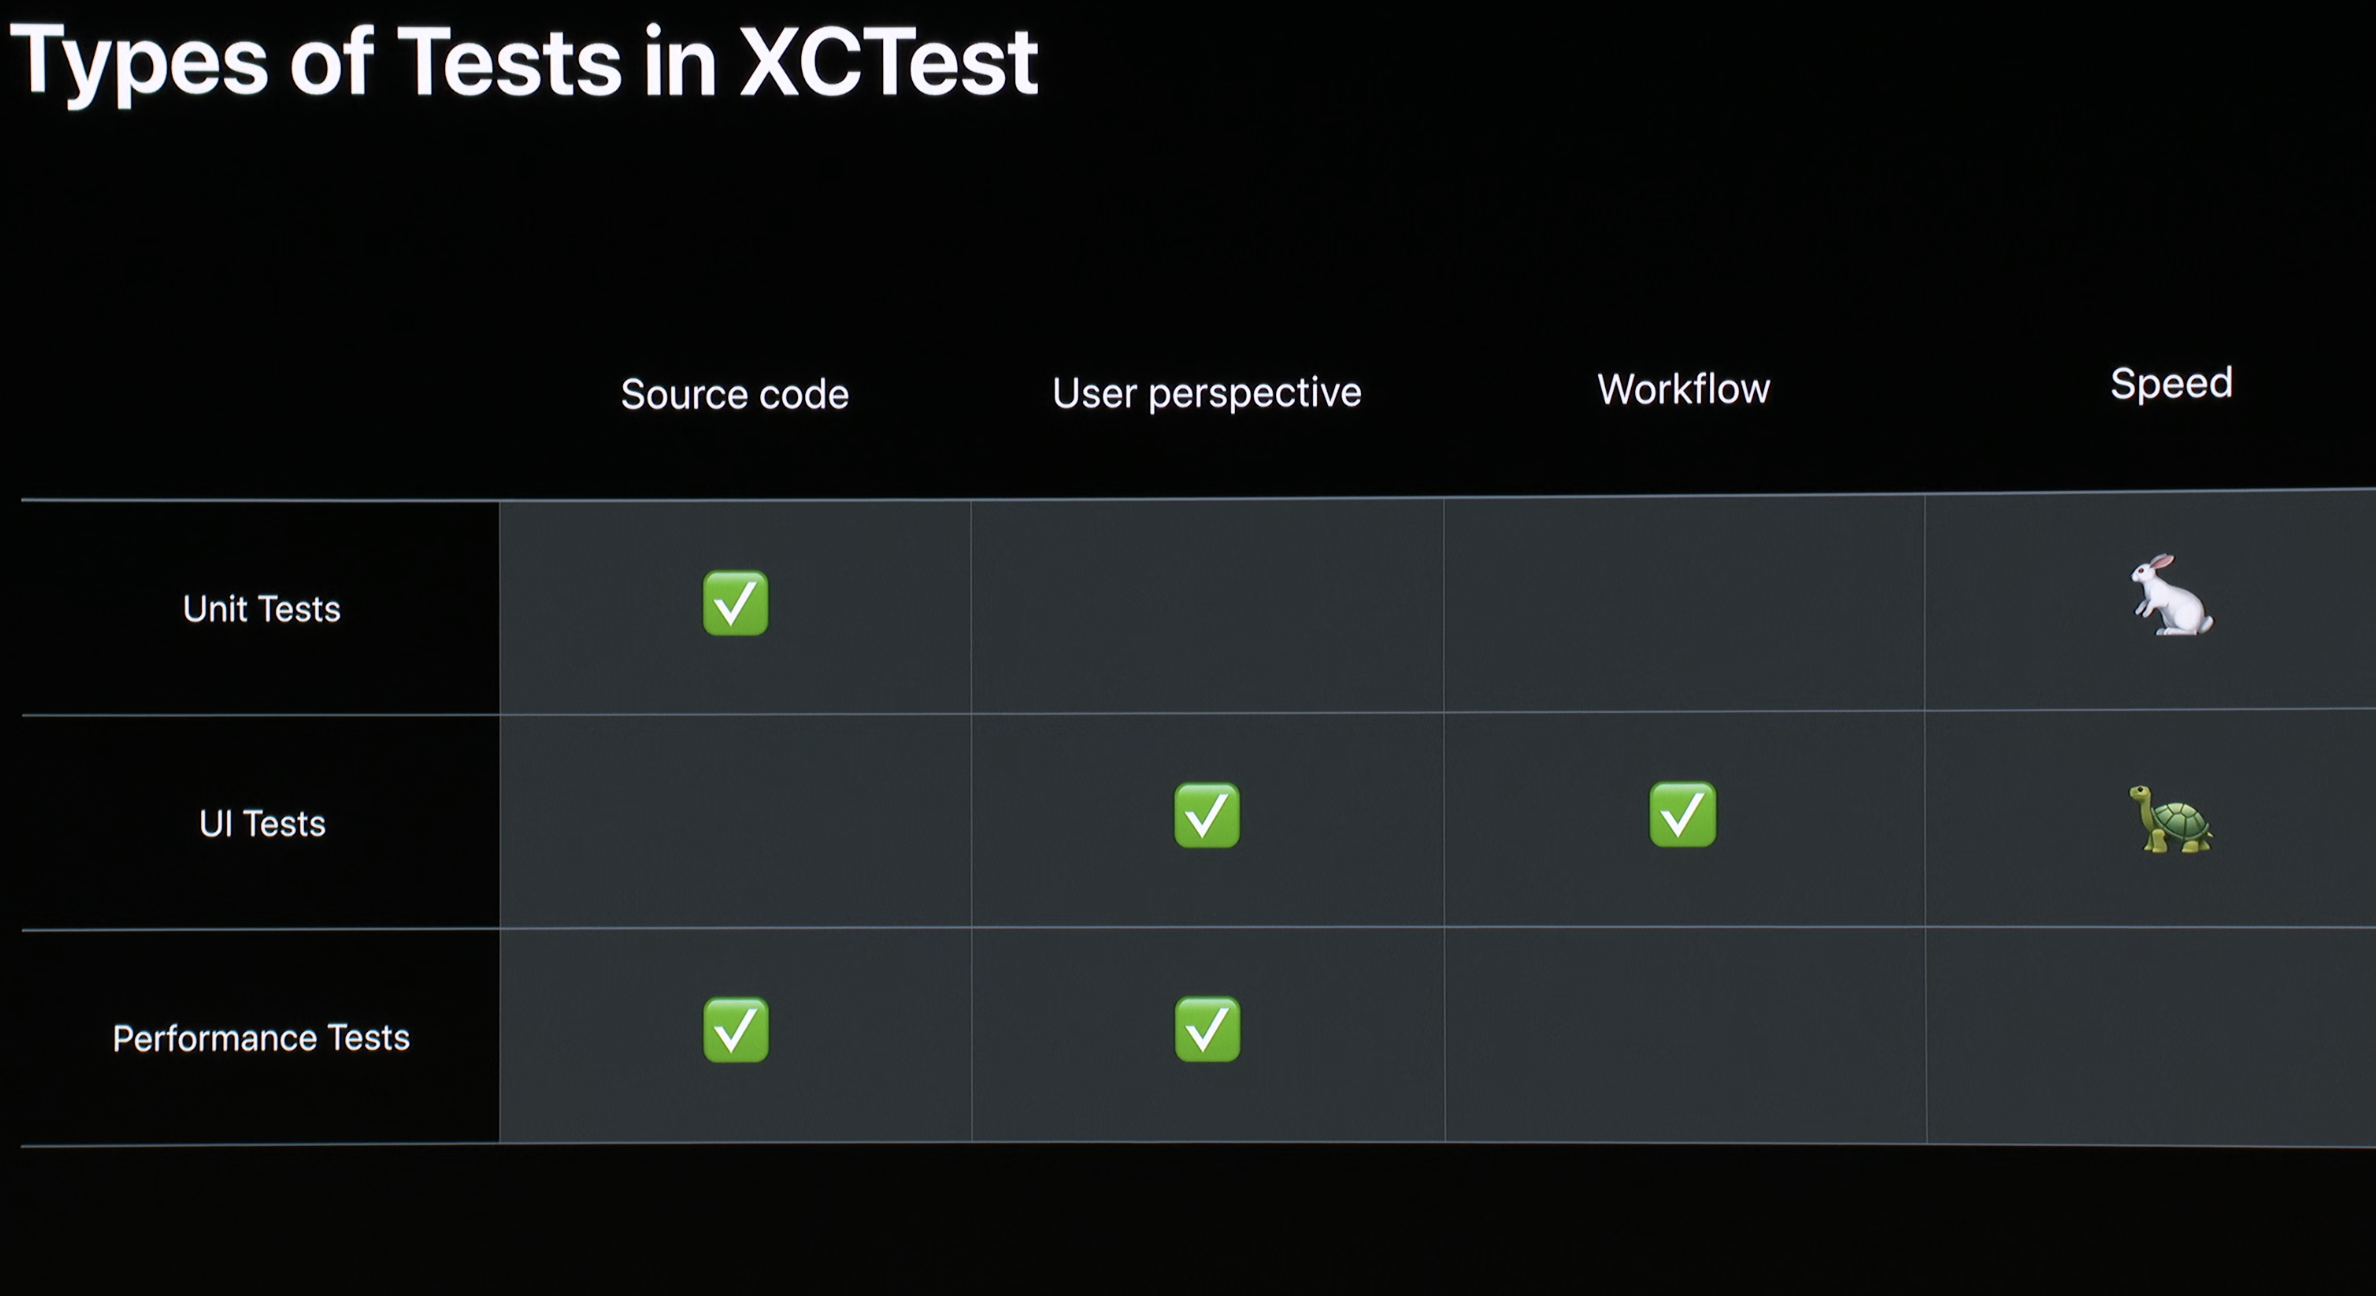Select the User perspective column header
The image size is (2376, 1296).
tap(1207, 392)
